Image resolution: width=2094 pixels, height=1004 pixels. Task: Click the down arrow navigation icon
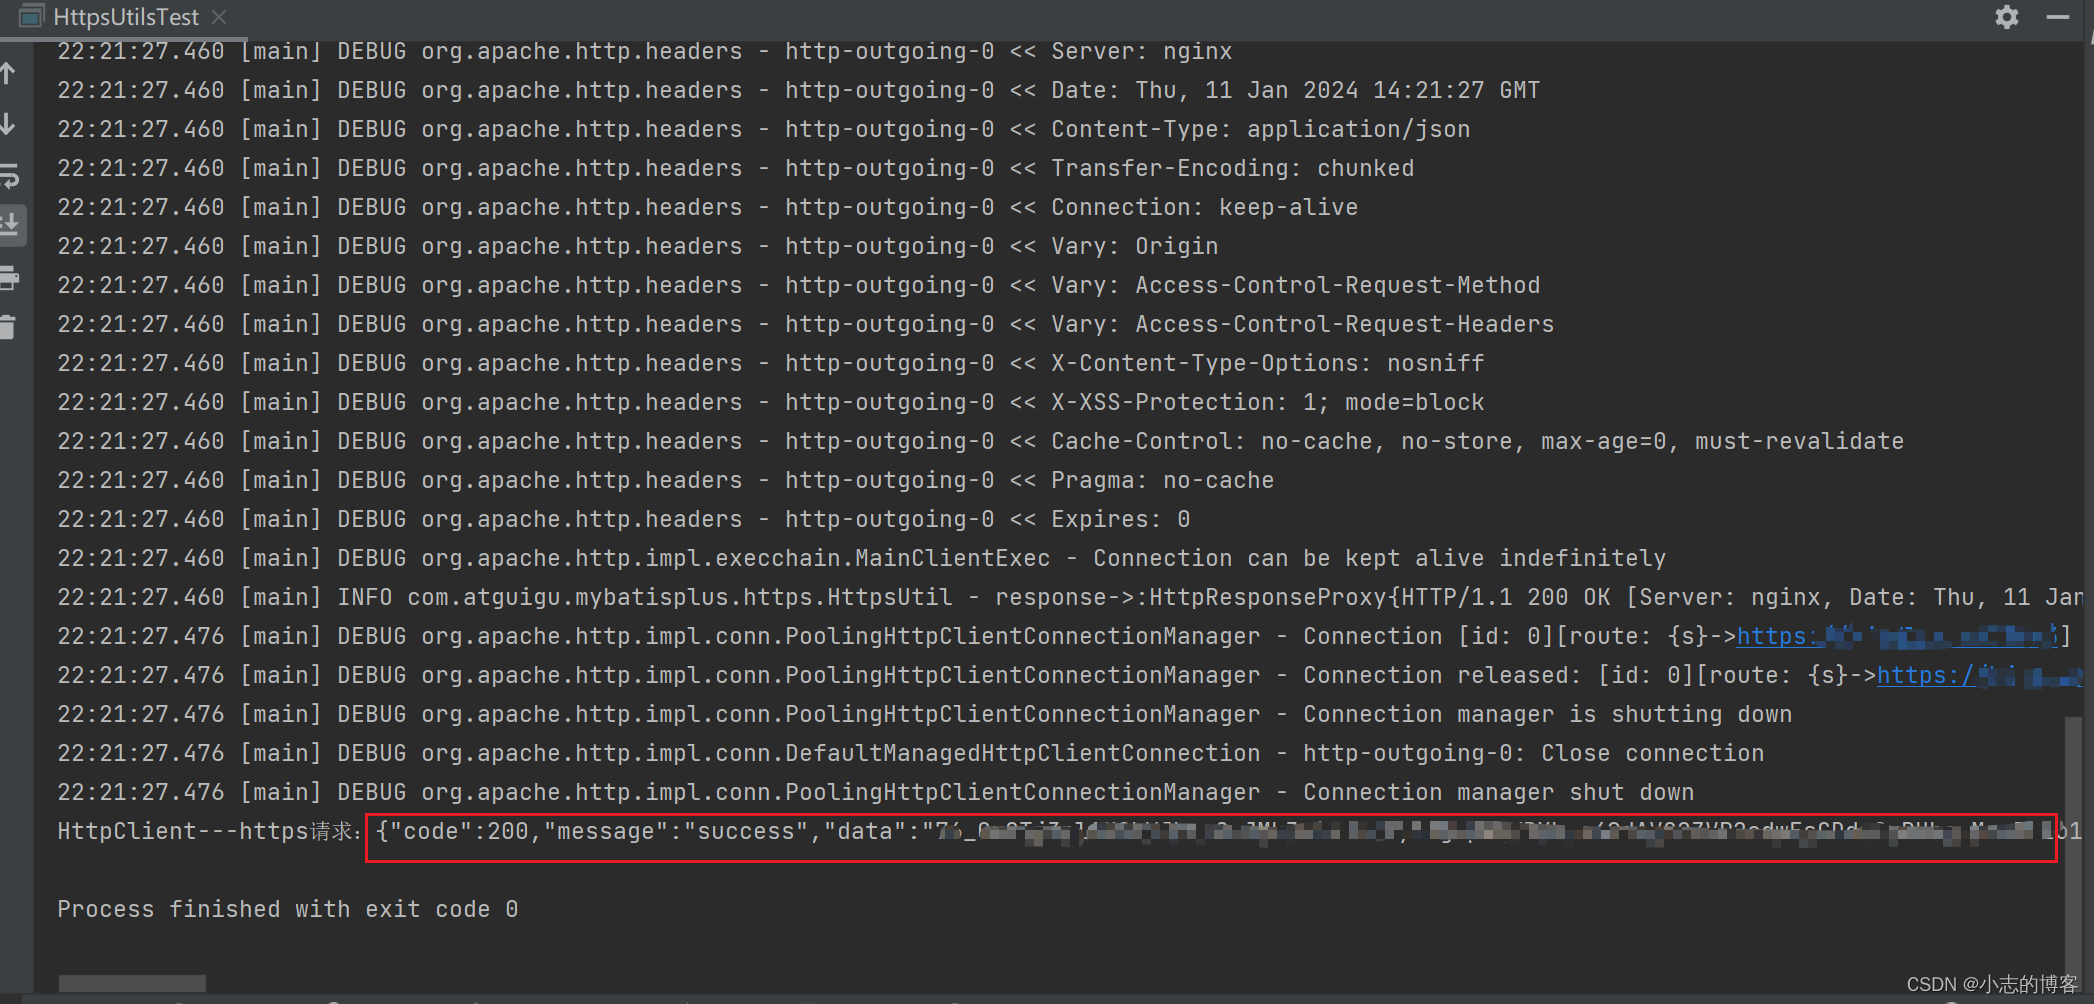[10, 125]
